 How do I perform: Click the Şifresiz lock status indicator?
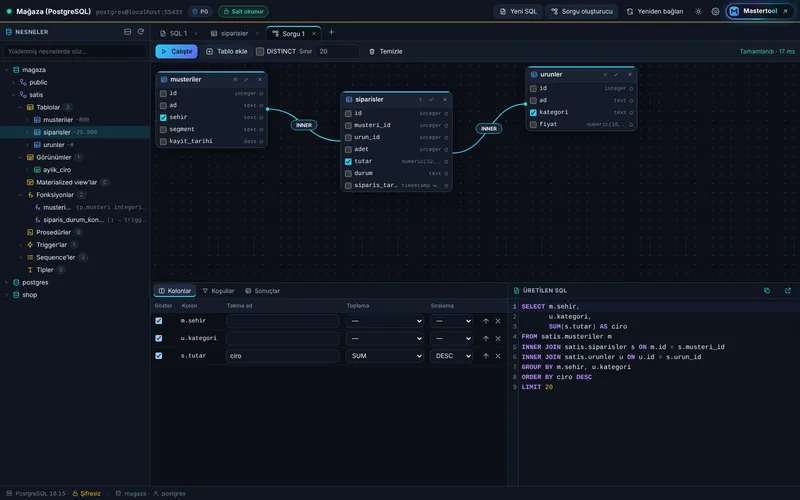pos(86,493)
